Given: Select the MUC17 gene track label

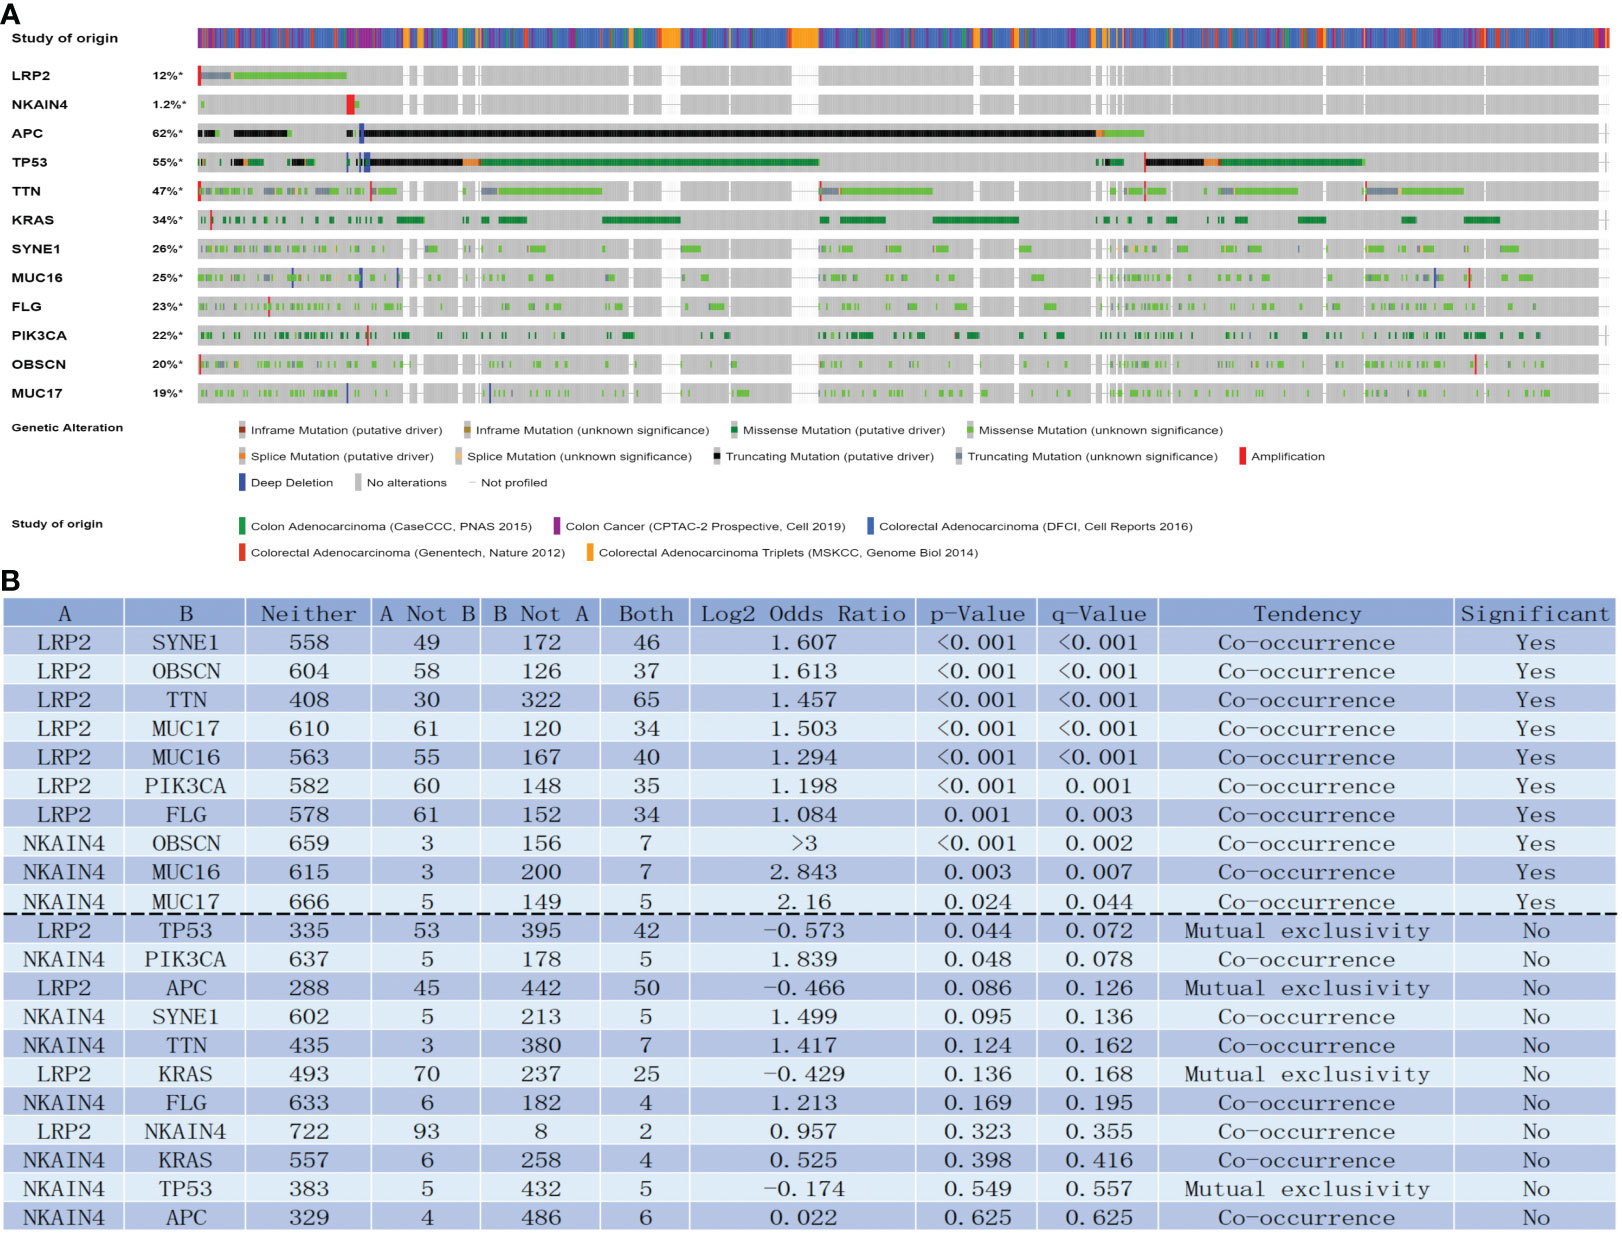Looking at the screenshot, I should pyautogui.click(x=37, y=395).
